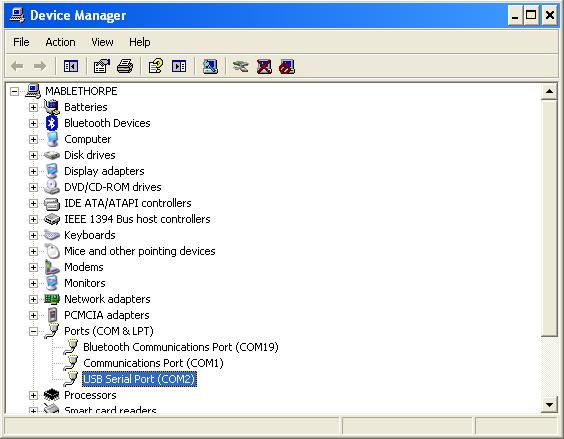Click the Disable device toolbar icon
The height and width of the screenshot is (439, 564).
click(287, 67)
